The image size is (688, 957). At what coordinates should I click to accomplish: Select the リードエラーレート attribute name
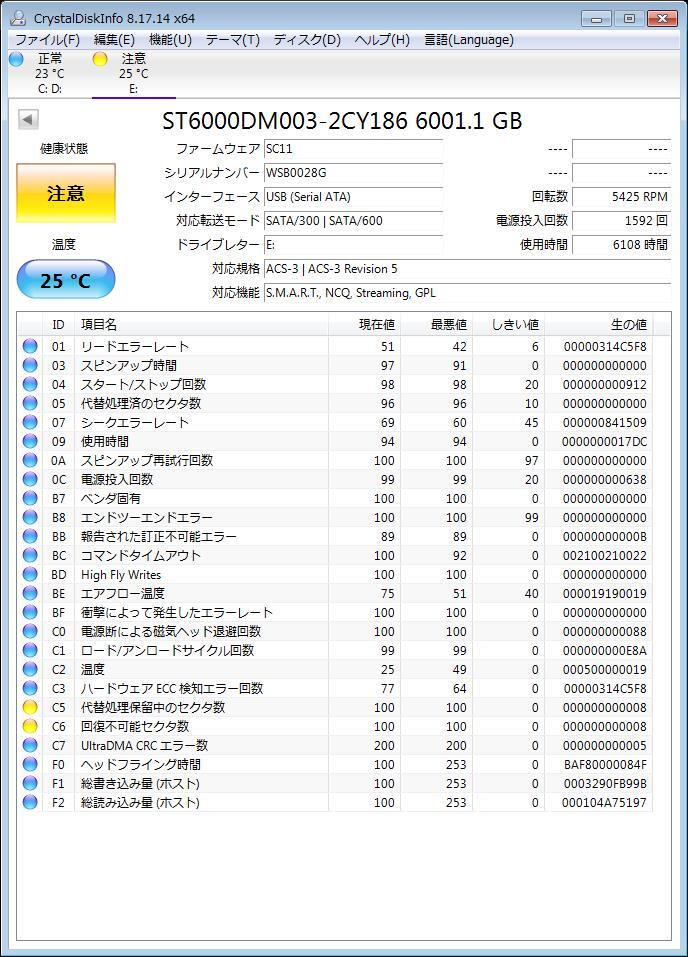135,347
